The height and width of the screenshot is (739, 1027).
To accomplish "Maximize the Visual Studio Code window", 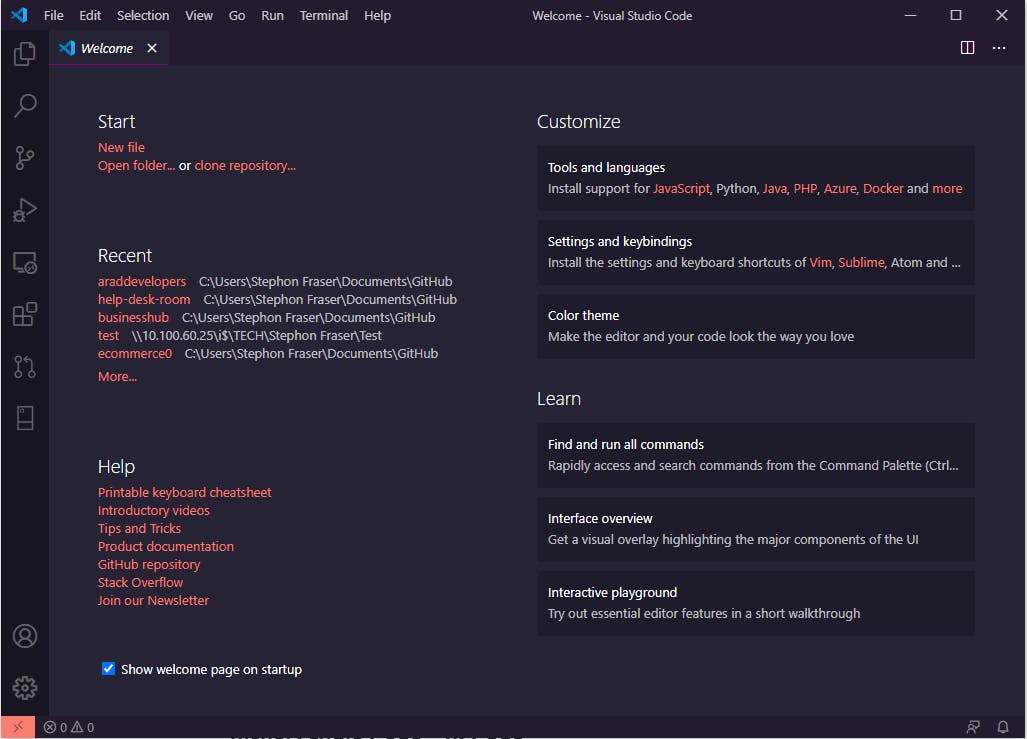I will pos(956,15).
